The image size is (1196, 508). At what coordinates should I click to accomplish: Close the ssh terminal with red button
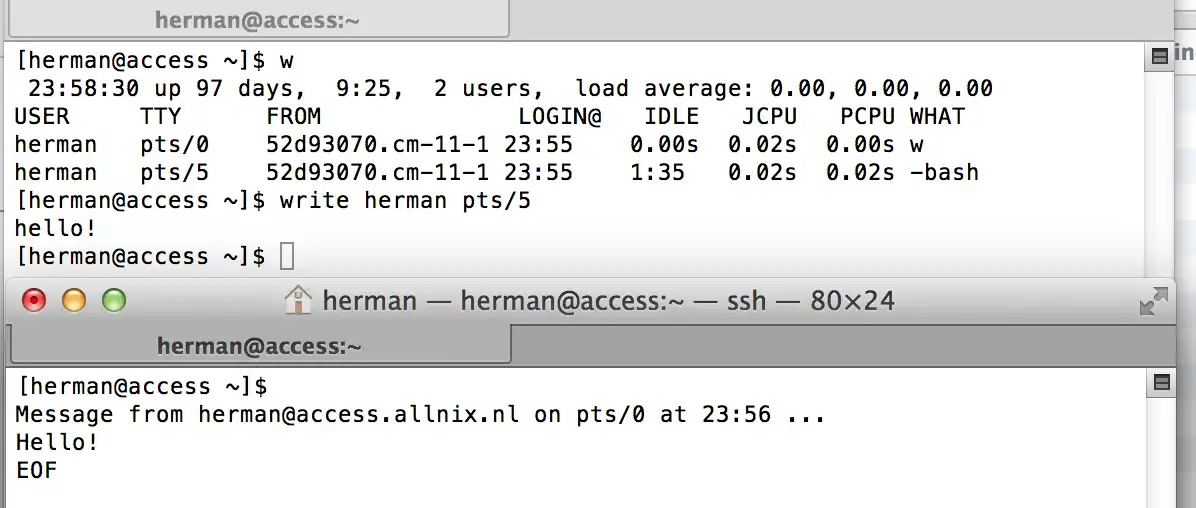tap(34, 301)
